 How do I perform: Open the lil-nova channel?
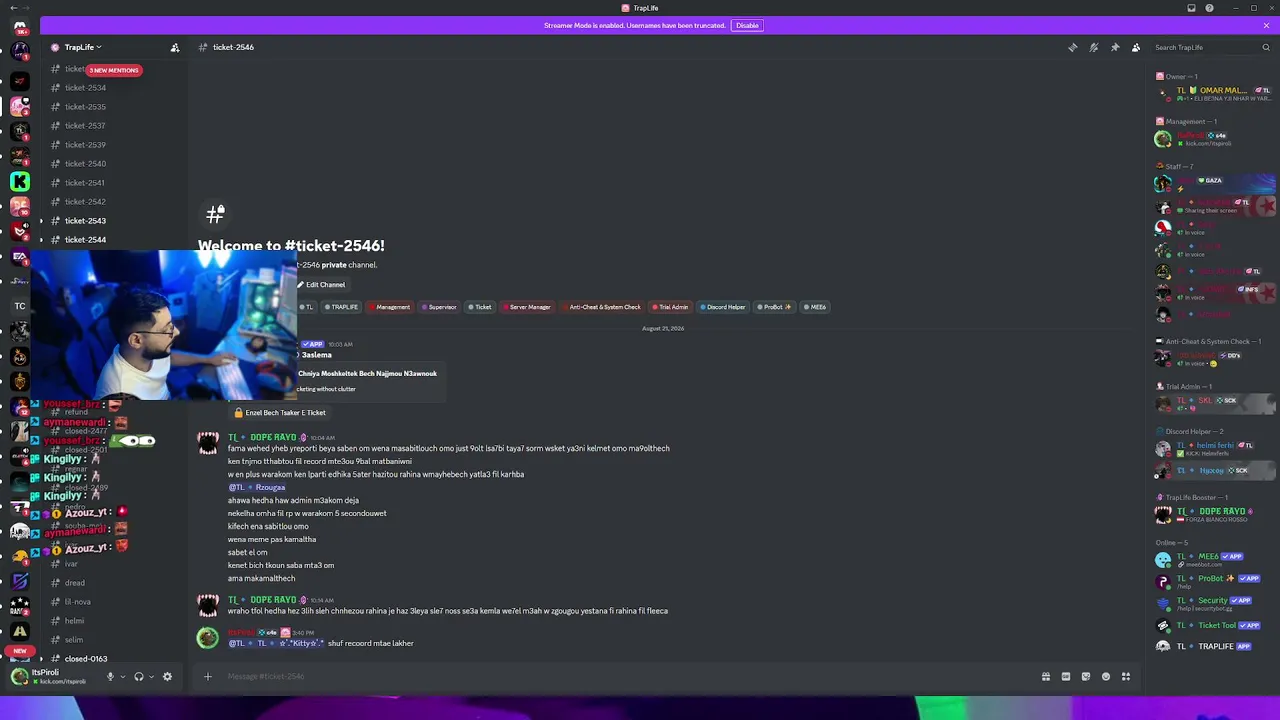(x=78, y=602)
